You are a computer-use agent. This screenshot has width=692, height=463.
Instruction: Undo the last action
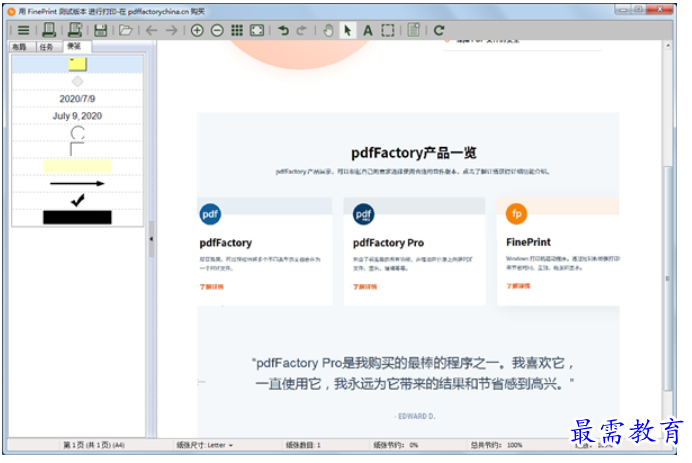point(283,30)
